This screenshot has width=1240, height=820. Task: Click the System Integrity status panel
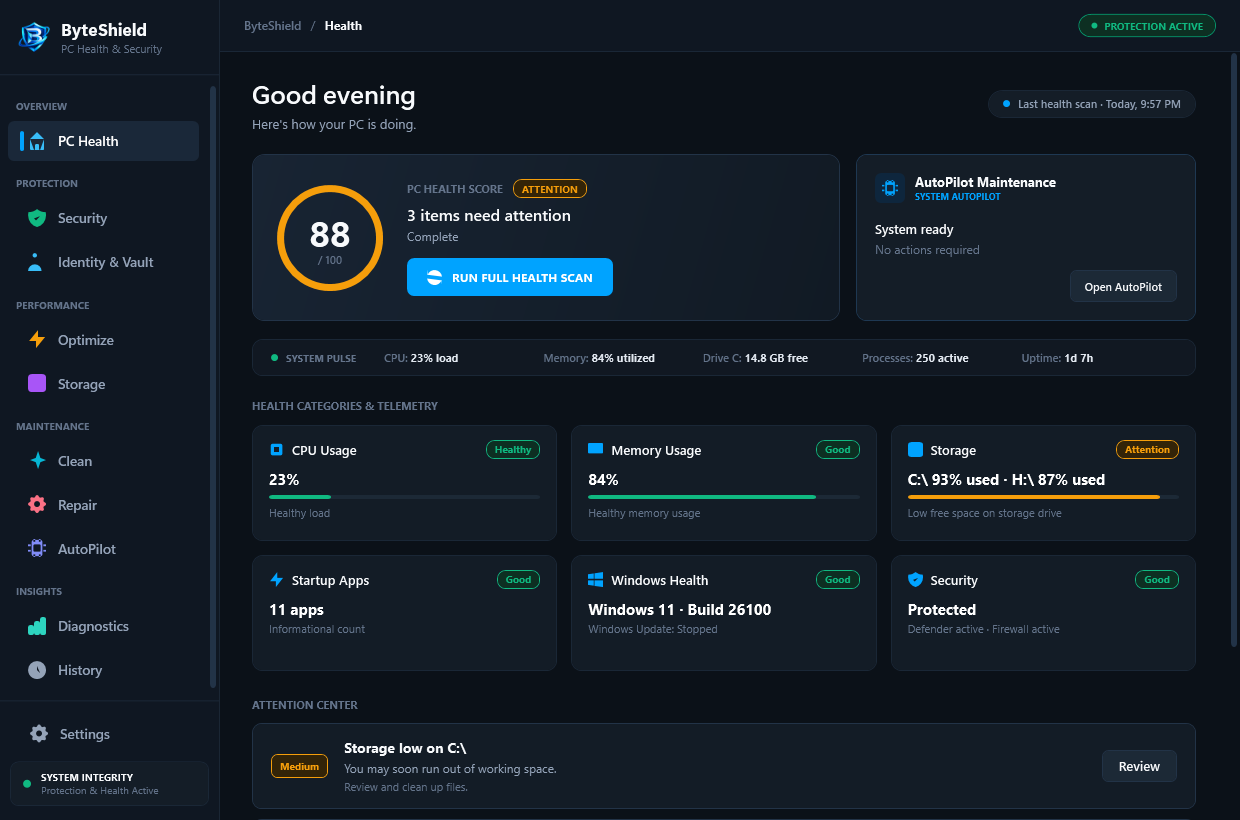click(109, 783)
